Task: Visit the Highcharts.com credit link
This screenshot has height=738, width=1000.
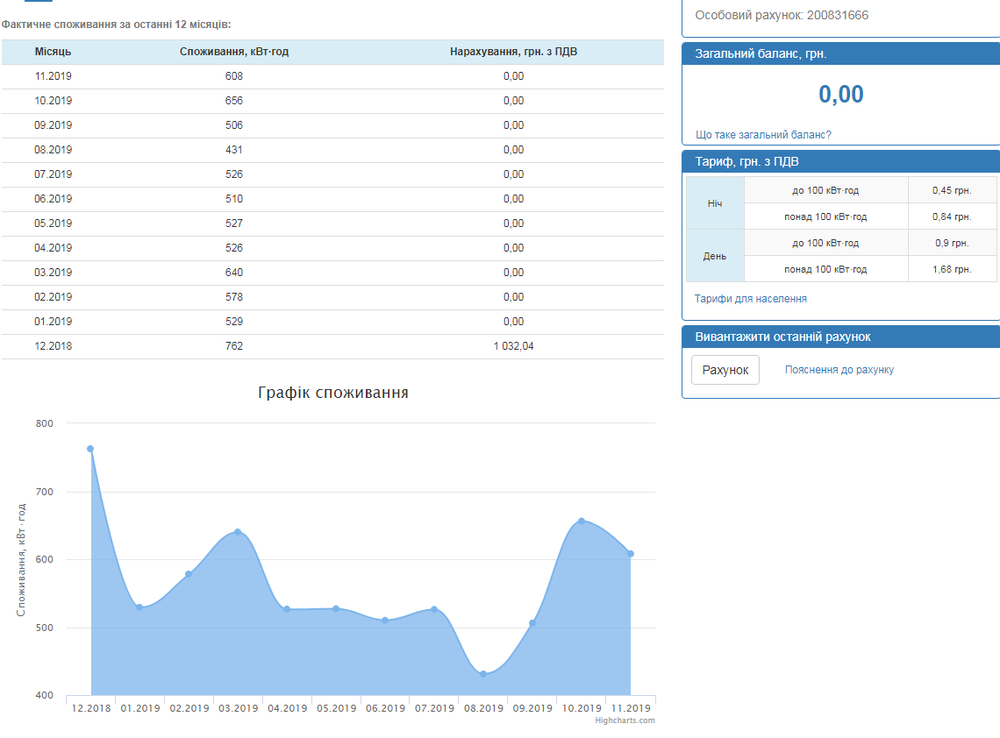Action: pos(624,720)
